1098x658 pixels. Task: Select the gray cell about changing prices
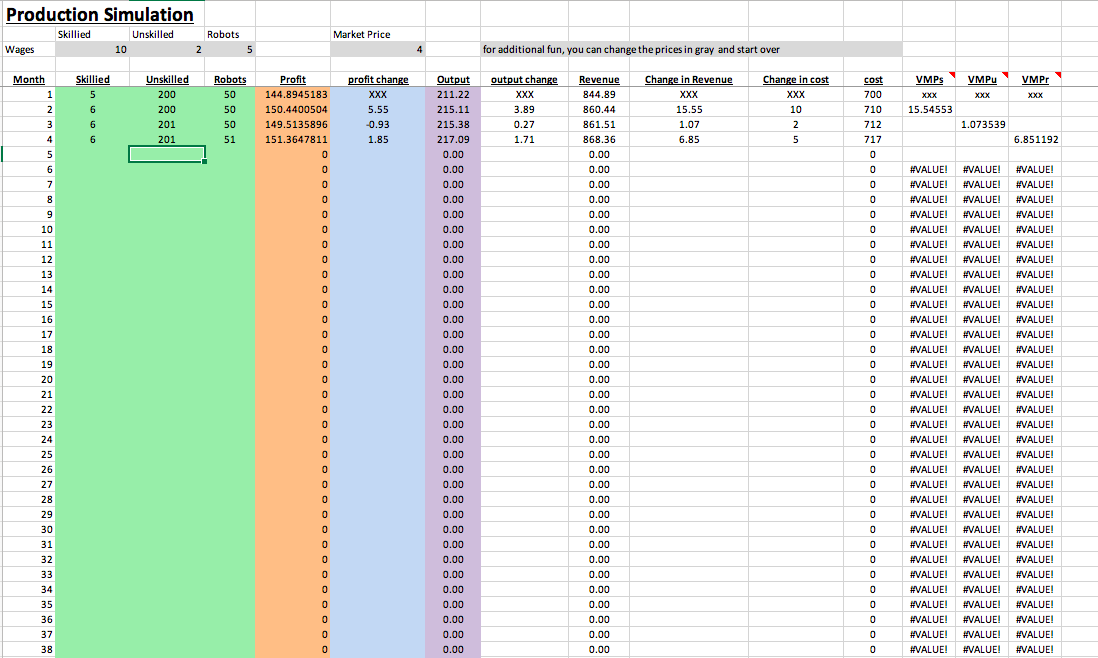(x=690, y=49)
